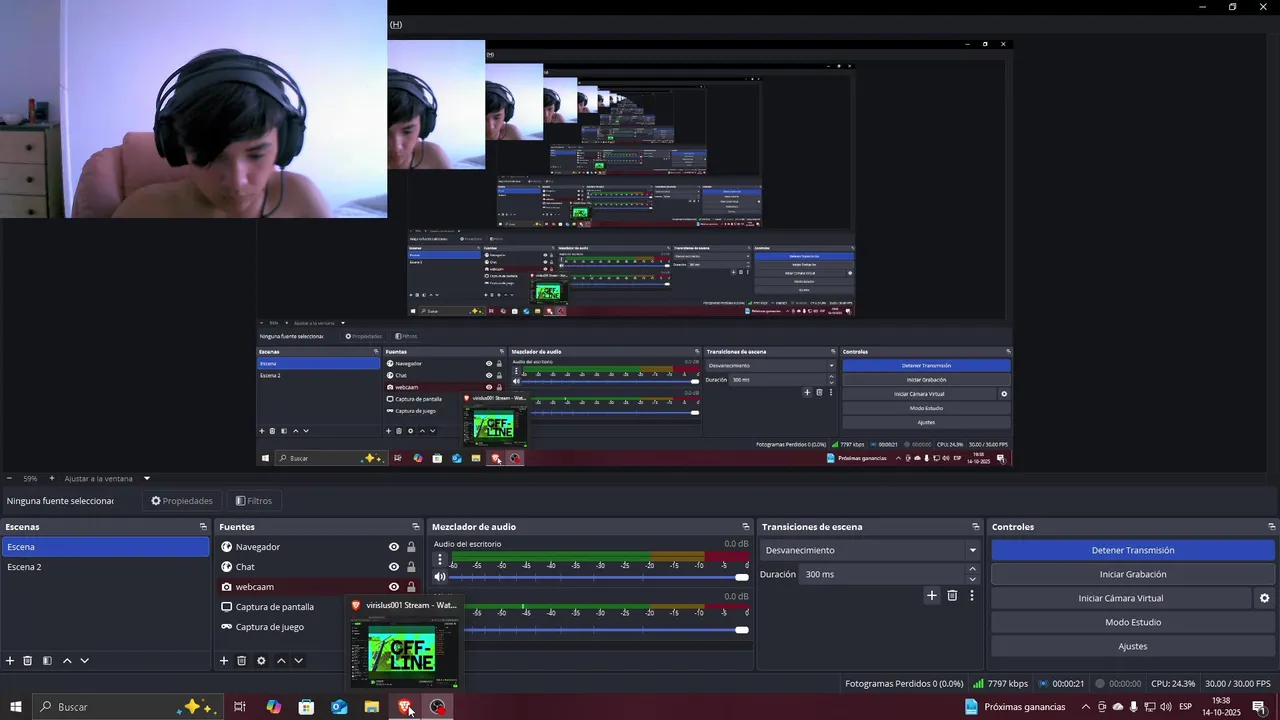Open Microsoft Store from the taskbar

(x=306, y=706)
